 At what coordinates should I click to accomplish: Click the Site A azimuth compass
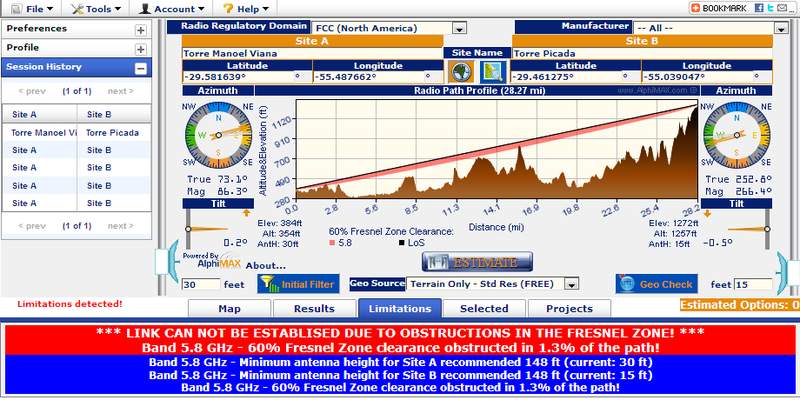(218, 135)
